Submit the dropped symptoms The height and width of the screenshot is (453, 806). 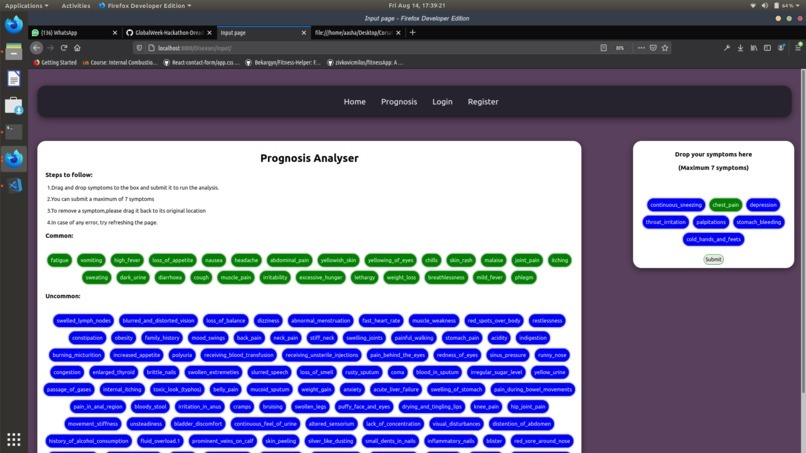click(713, 259)
